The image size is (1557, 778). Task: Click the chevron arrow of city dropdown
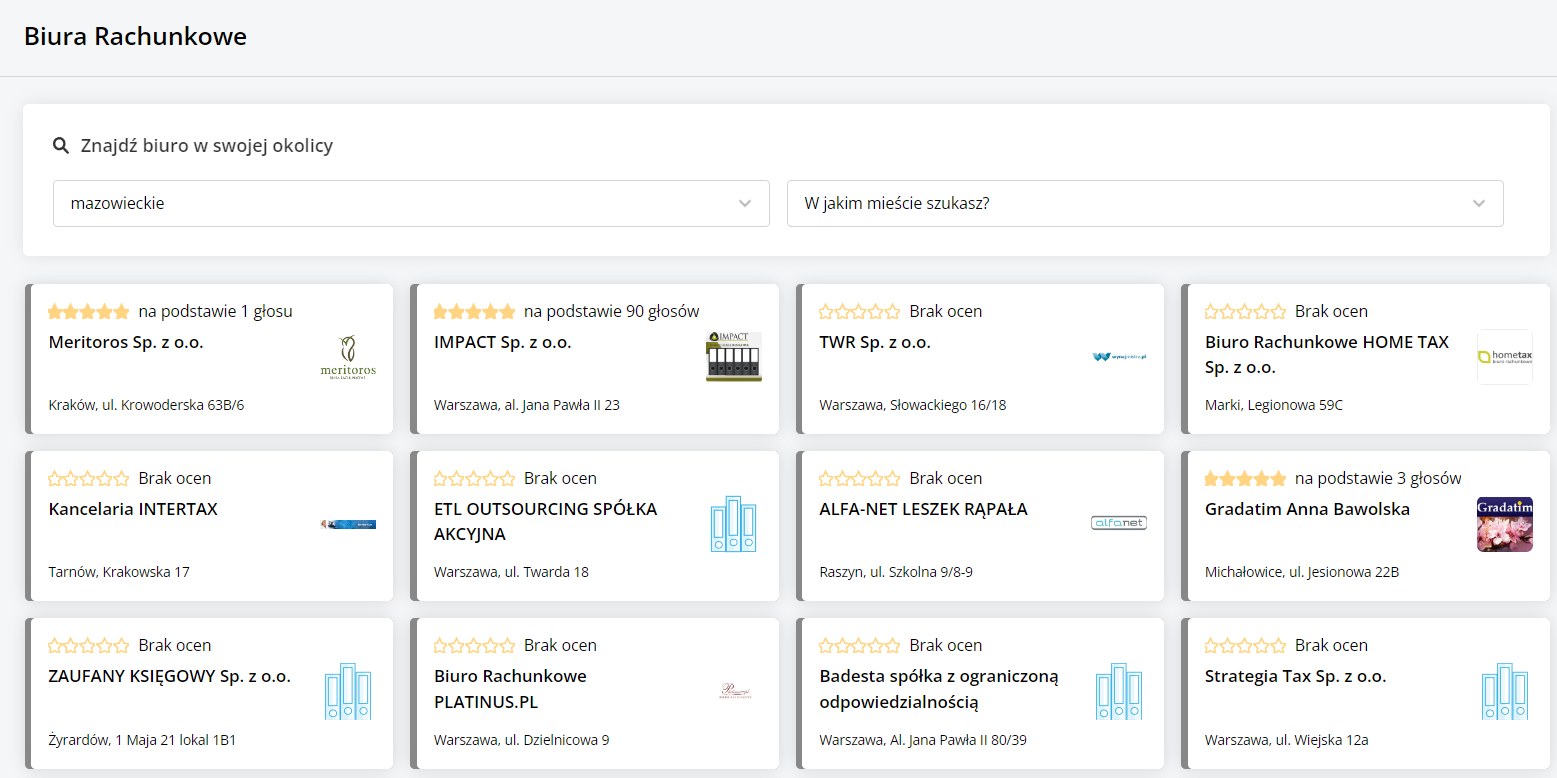(1479, 204)
